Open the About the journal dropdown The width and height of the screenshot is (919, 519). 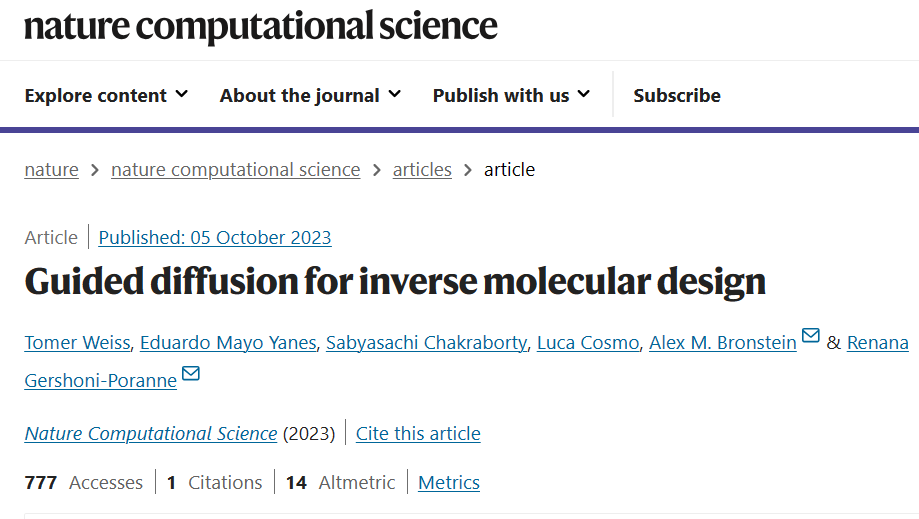(x=310, y=95)
